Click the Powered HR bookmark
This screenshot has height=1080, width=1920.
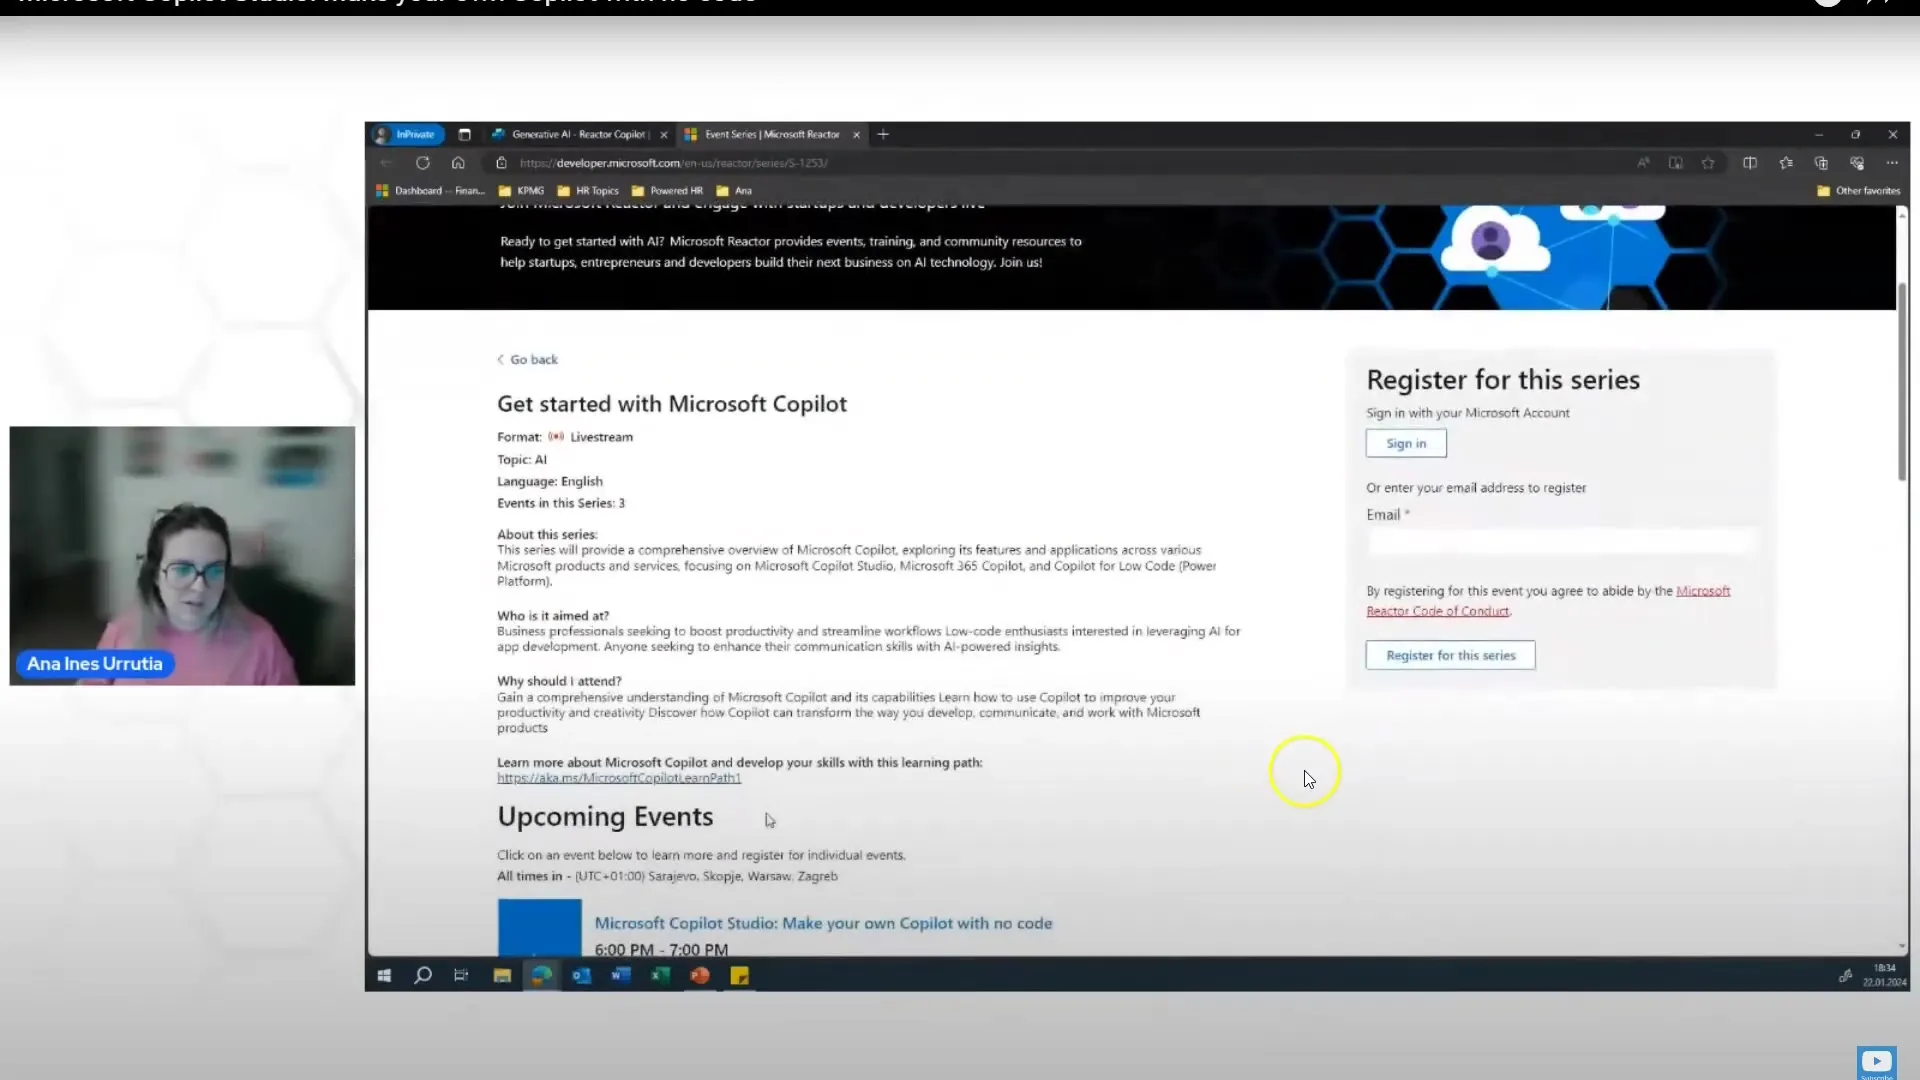[x=673, y=190]
